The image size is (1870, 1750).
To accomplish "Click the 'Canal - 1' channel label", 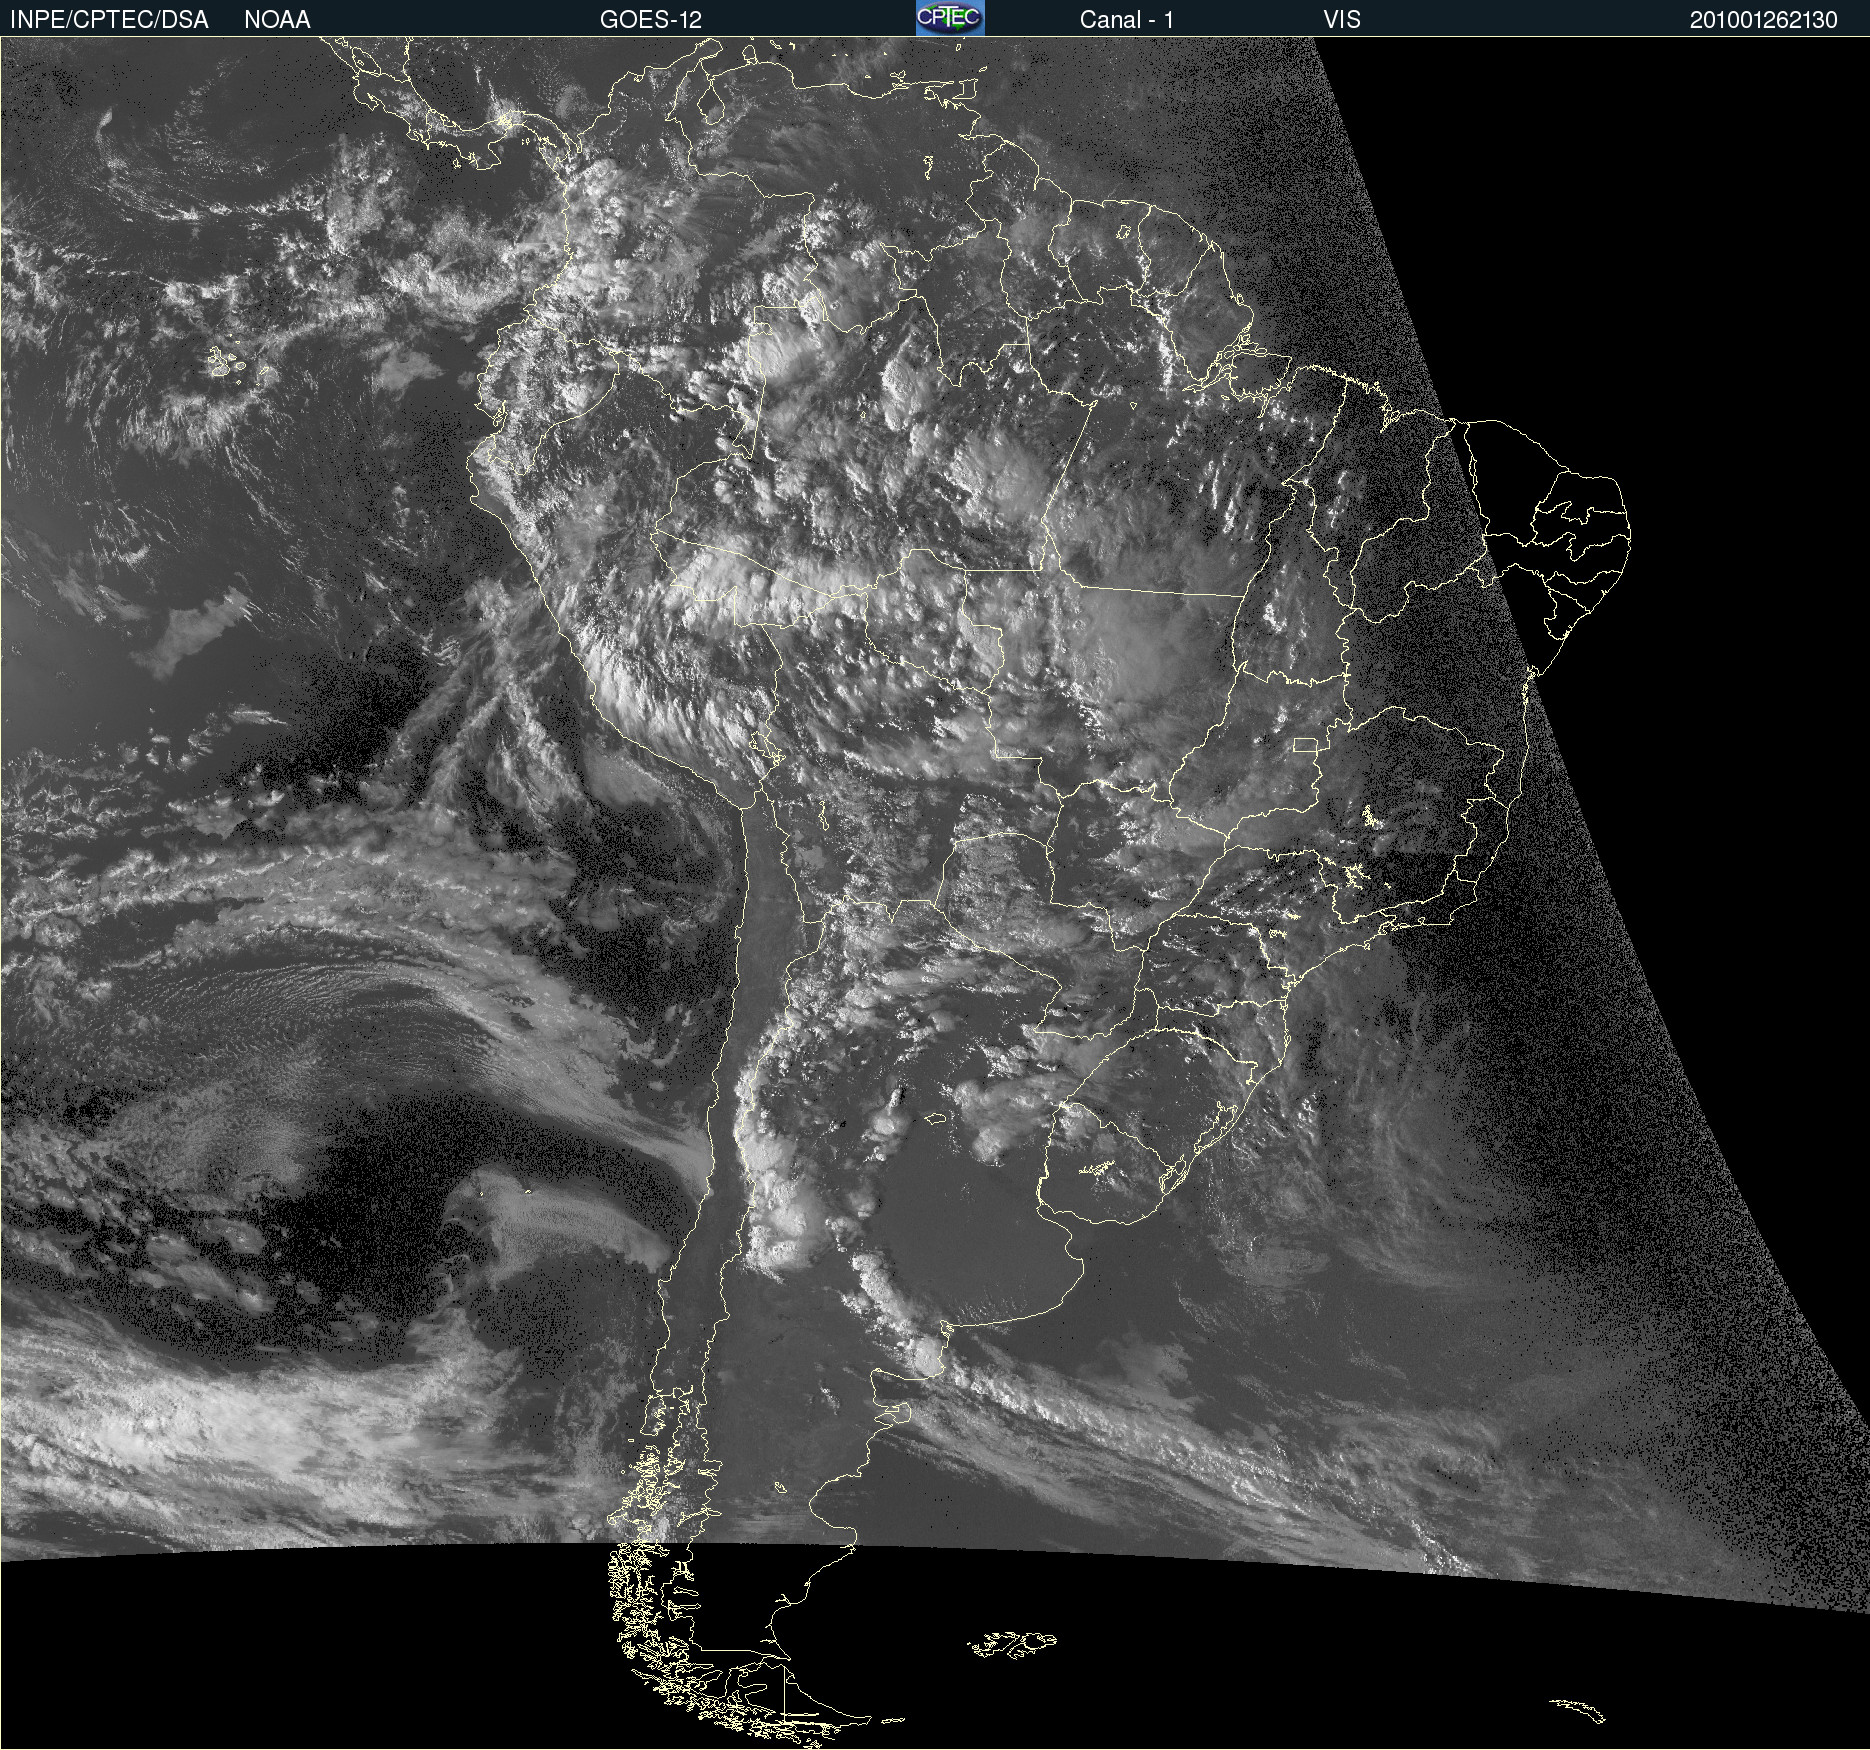I will [1127, 20].
